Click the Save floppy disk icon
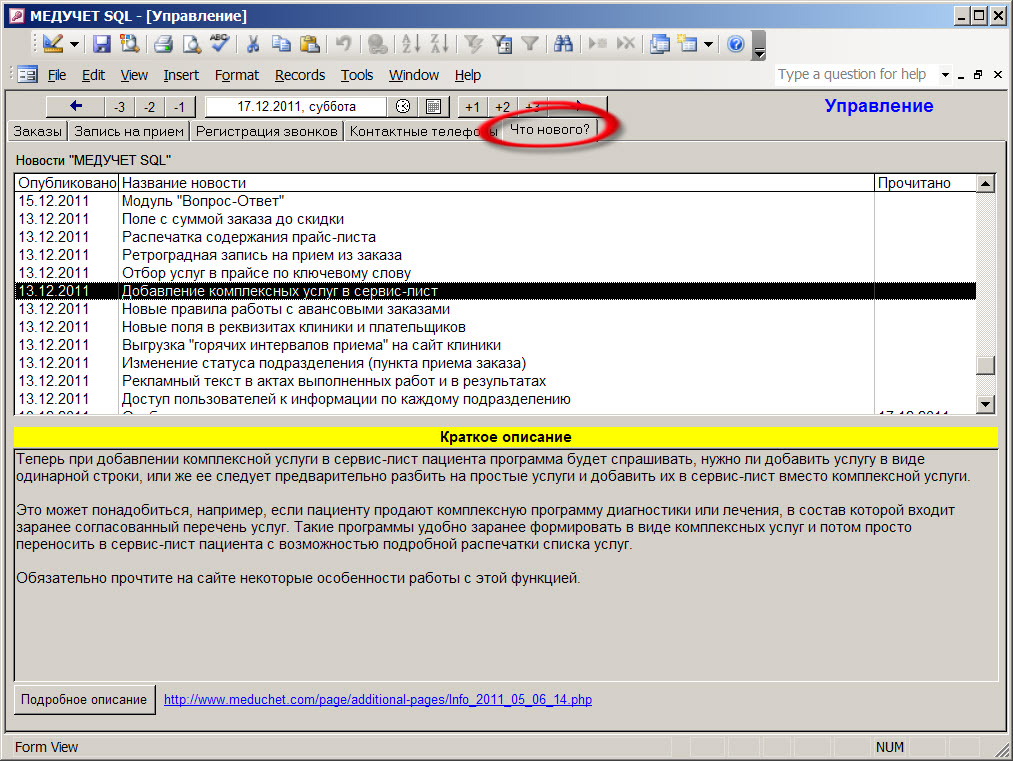The width and height of the screenshot is (1013, 761). coord(101,44)
